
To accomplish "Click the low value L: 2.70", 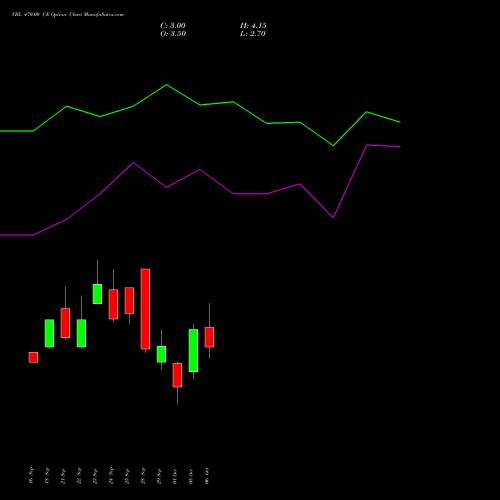I will pos(253,34).
